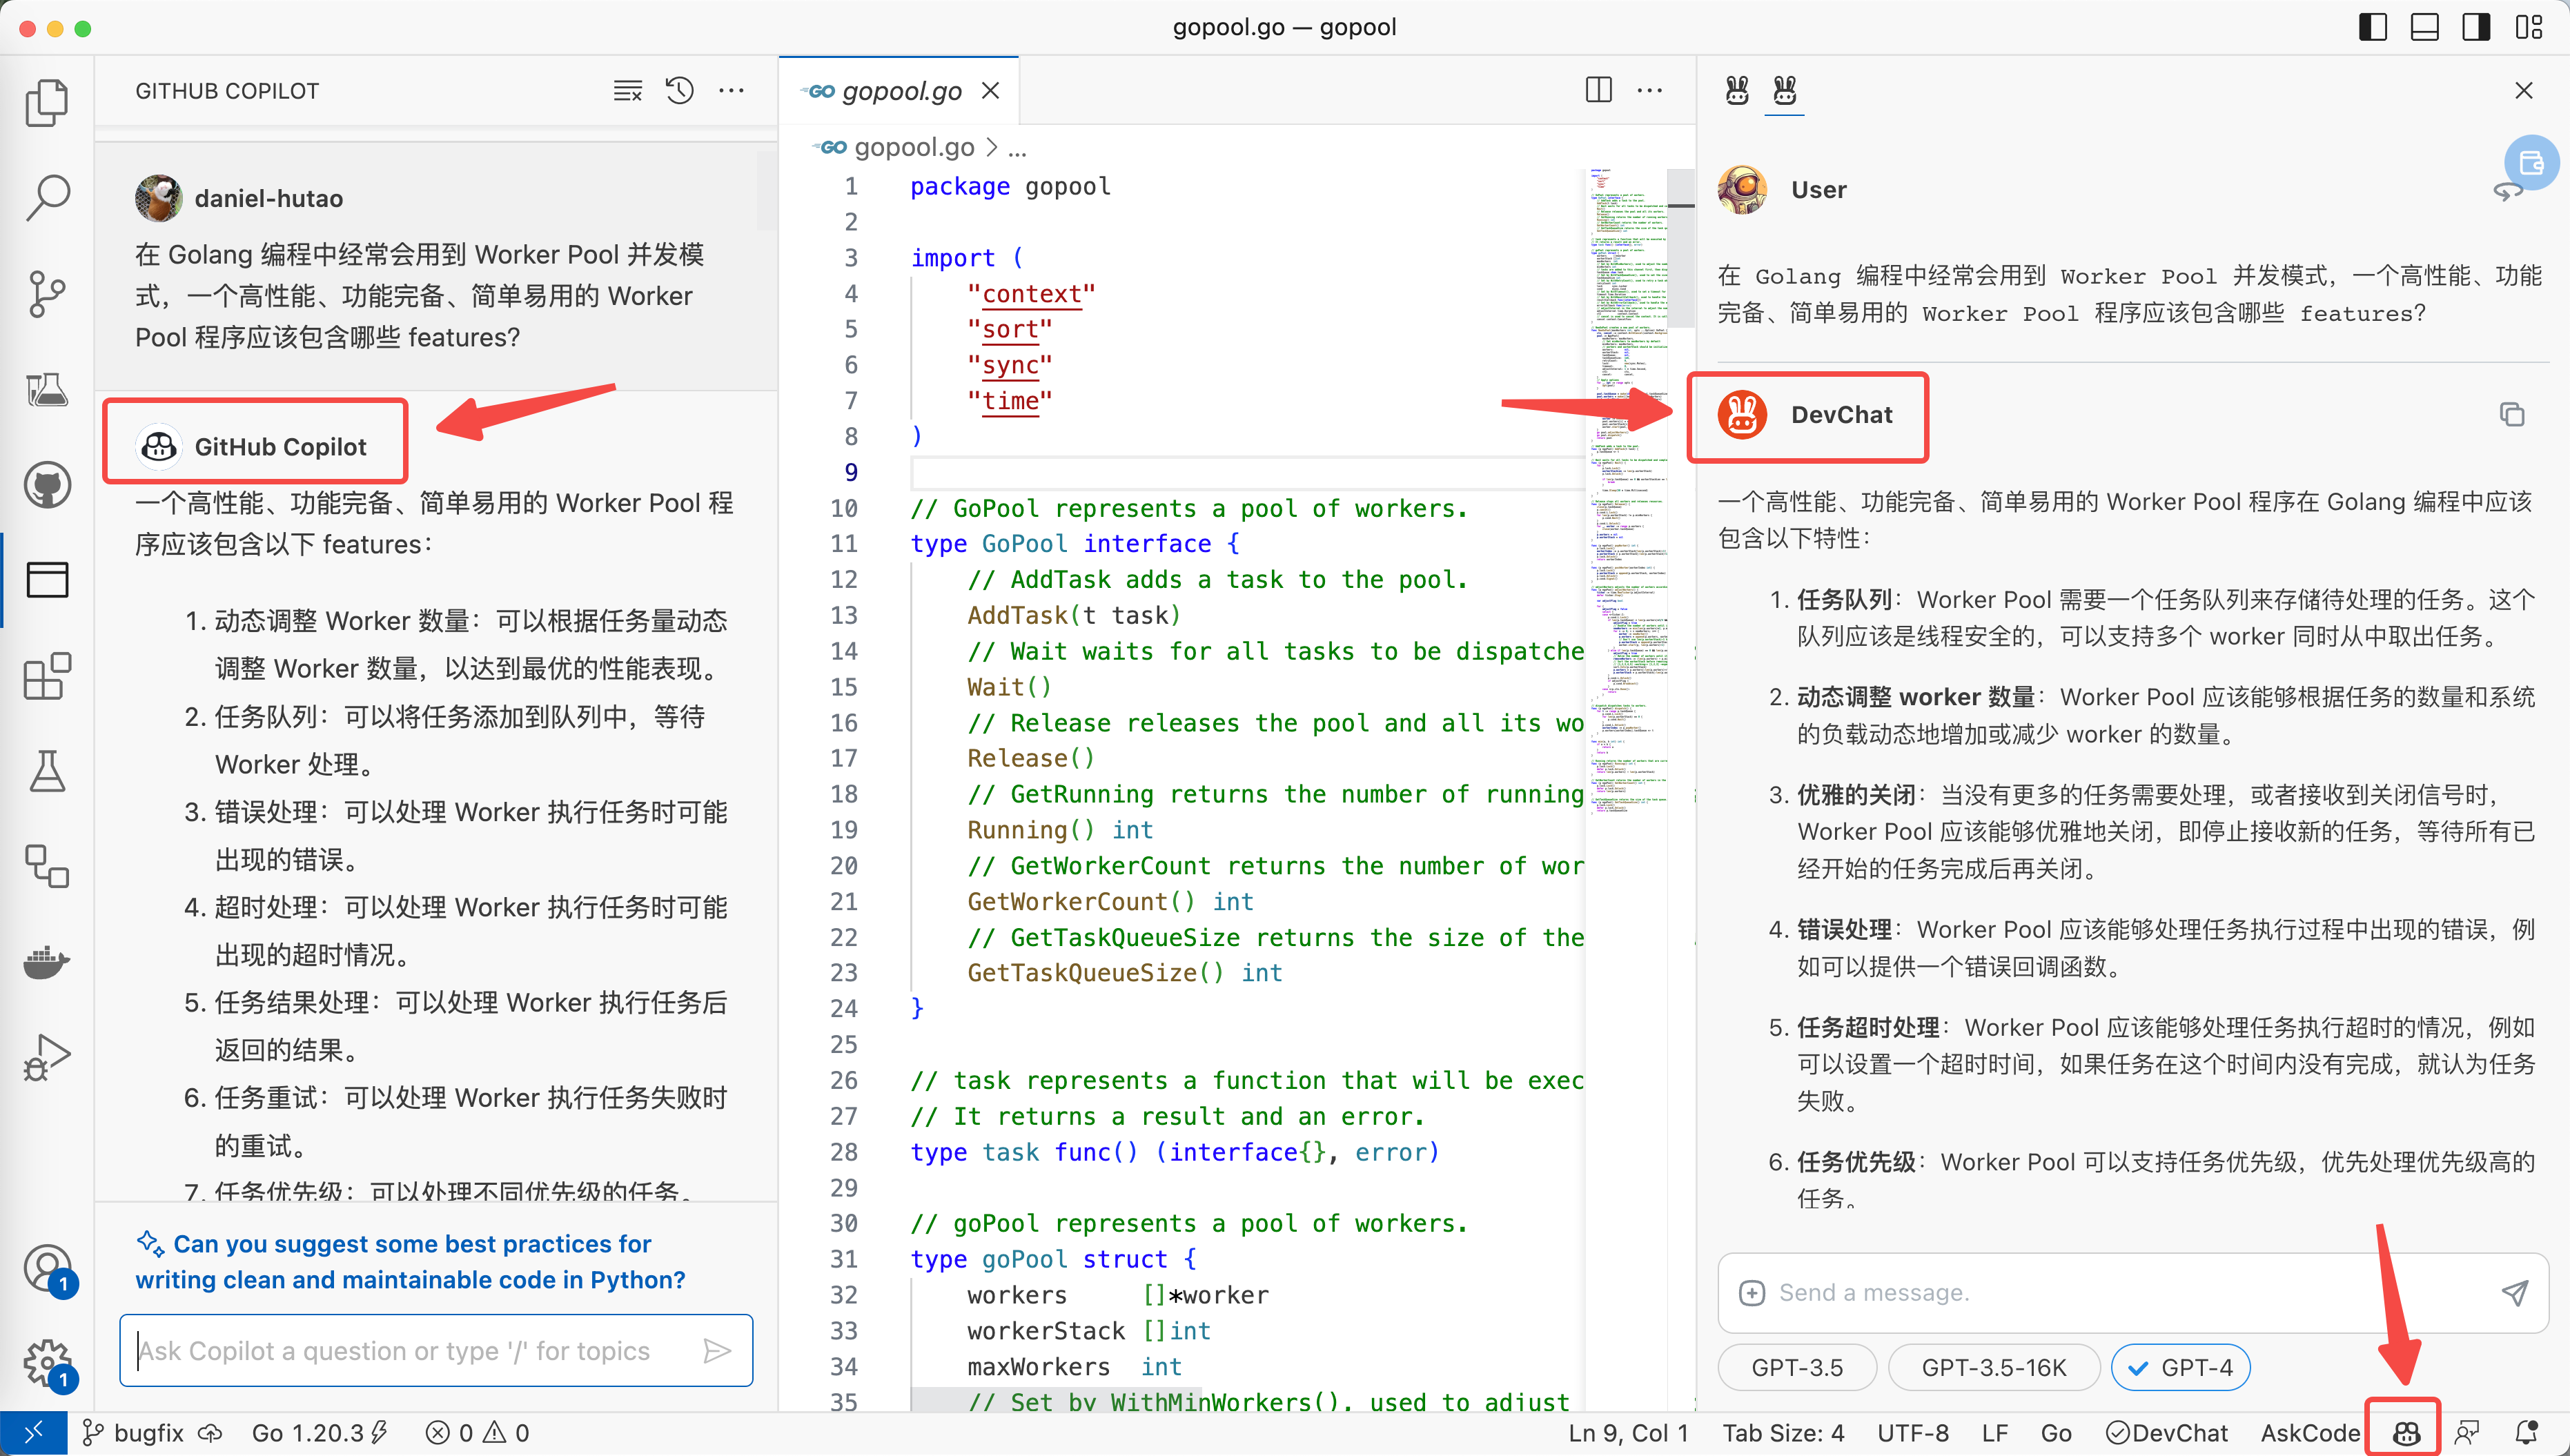Open the Docker view in activity bar

click(47, 962)
